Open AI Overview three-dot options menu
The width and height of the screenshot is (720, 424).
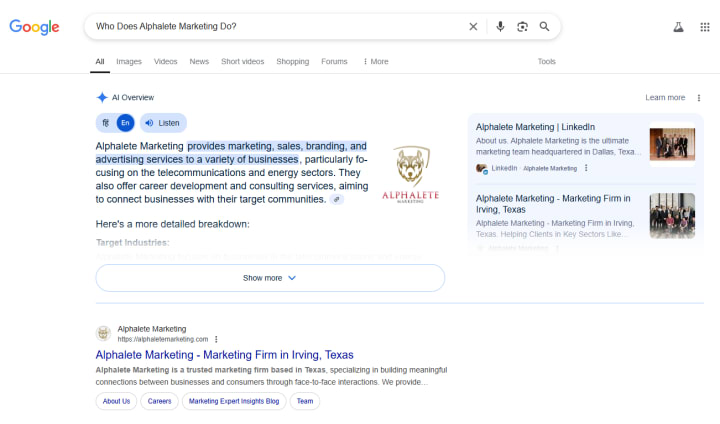pos(699,98)
